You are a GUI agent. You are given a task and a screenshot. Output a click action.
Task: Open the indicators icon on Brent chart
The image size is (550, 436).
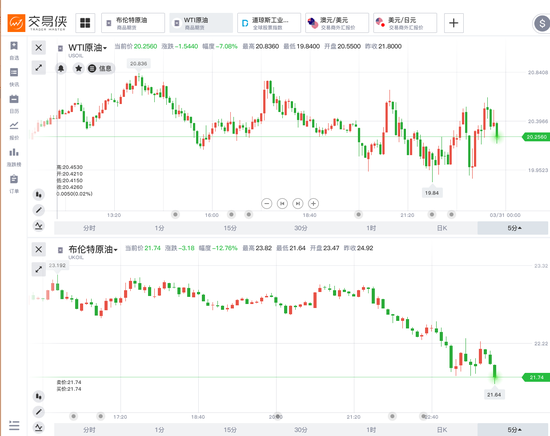39,428
